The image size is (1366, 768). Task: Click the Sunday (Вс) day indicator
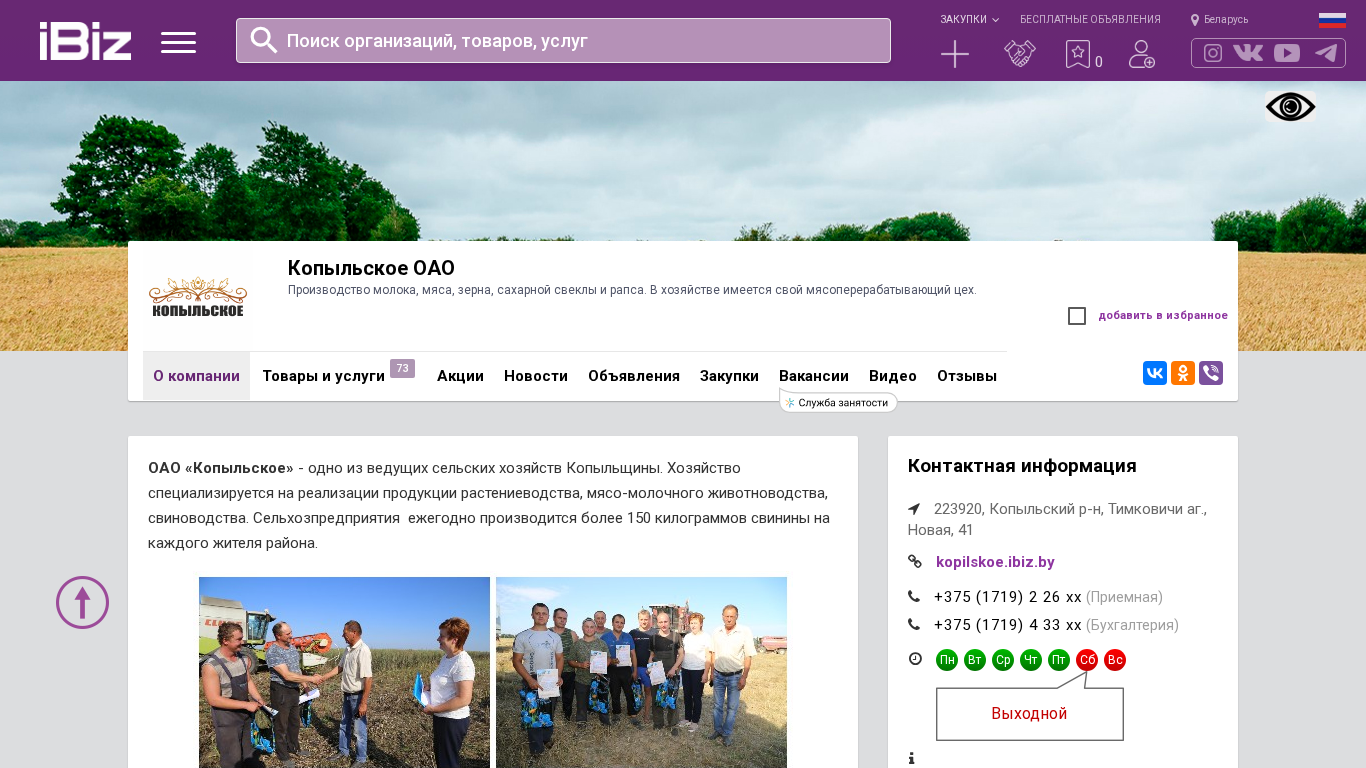(1115, 660)
